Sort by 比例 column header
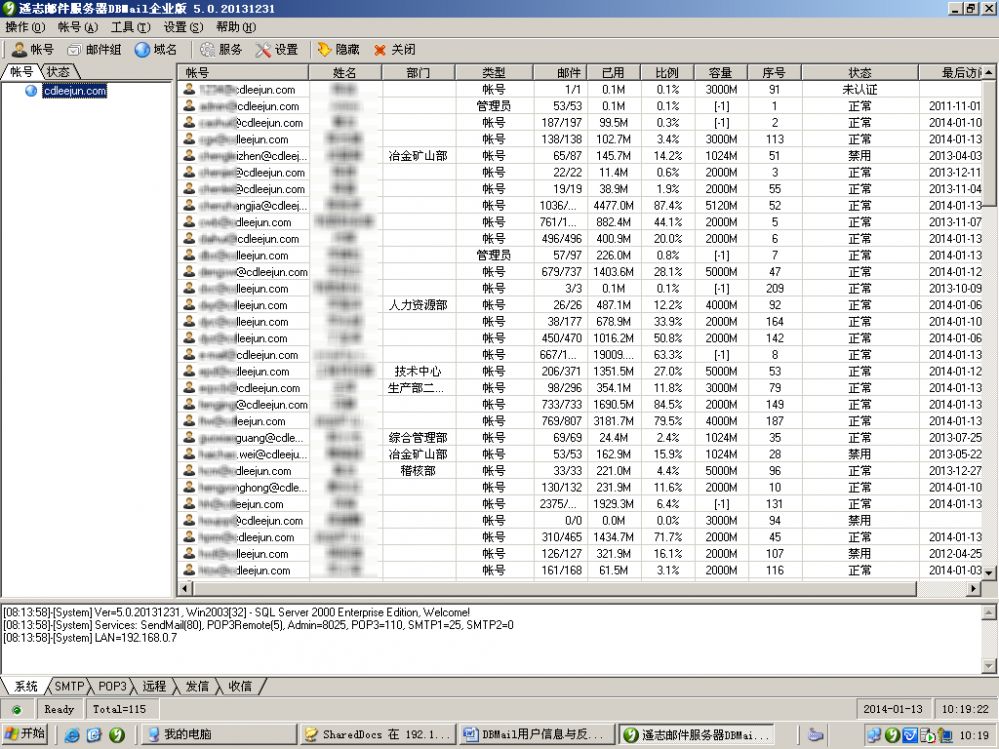 click(x=667, y=73)
